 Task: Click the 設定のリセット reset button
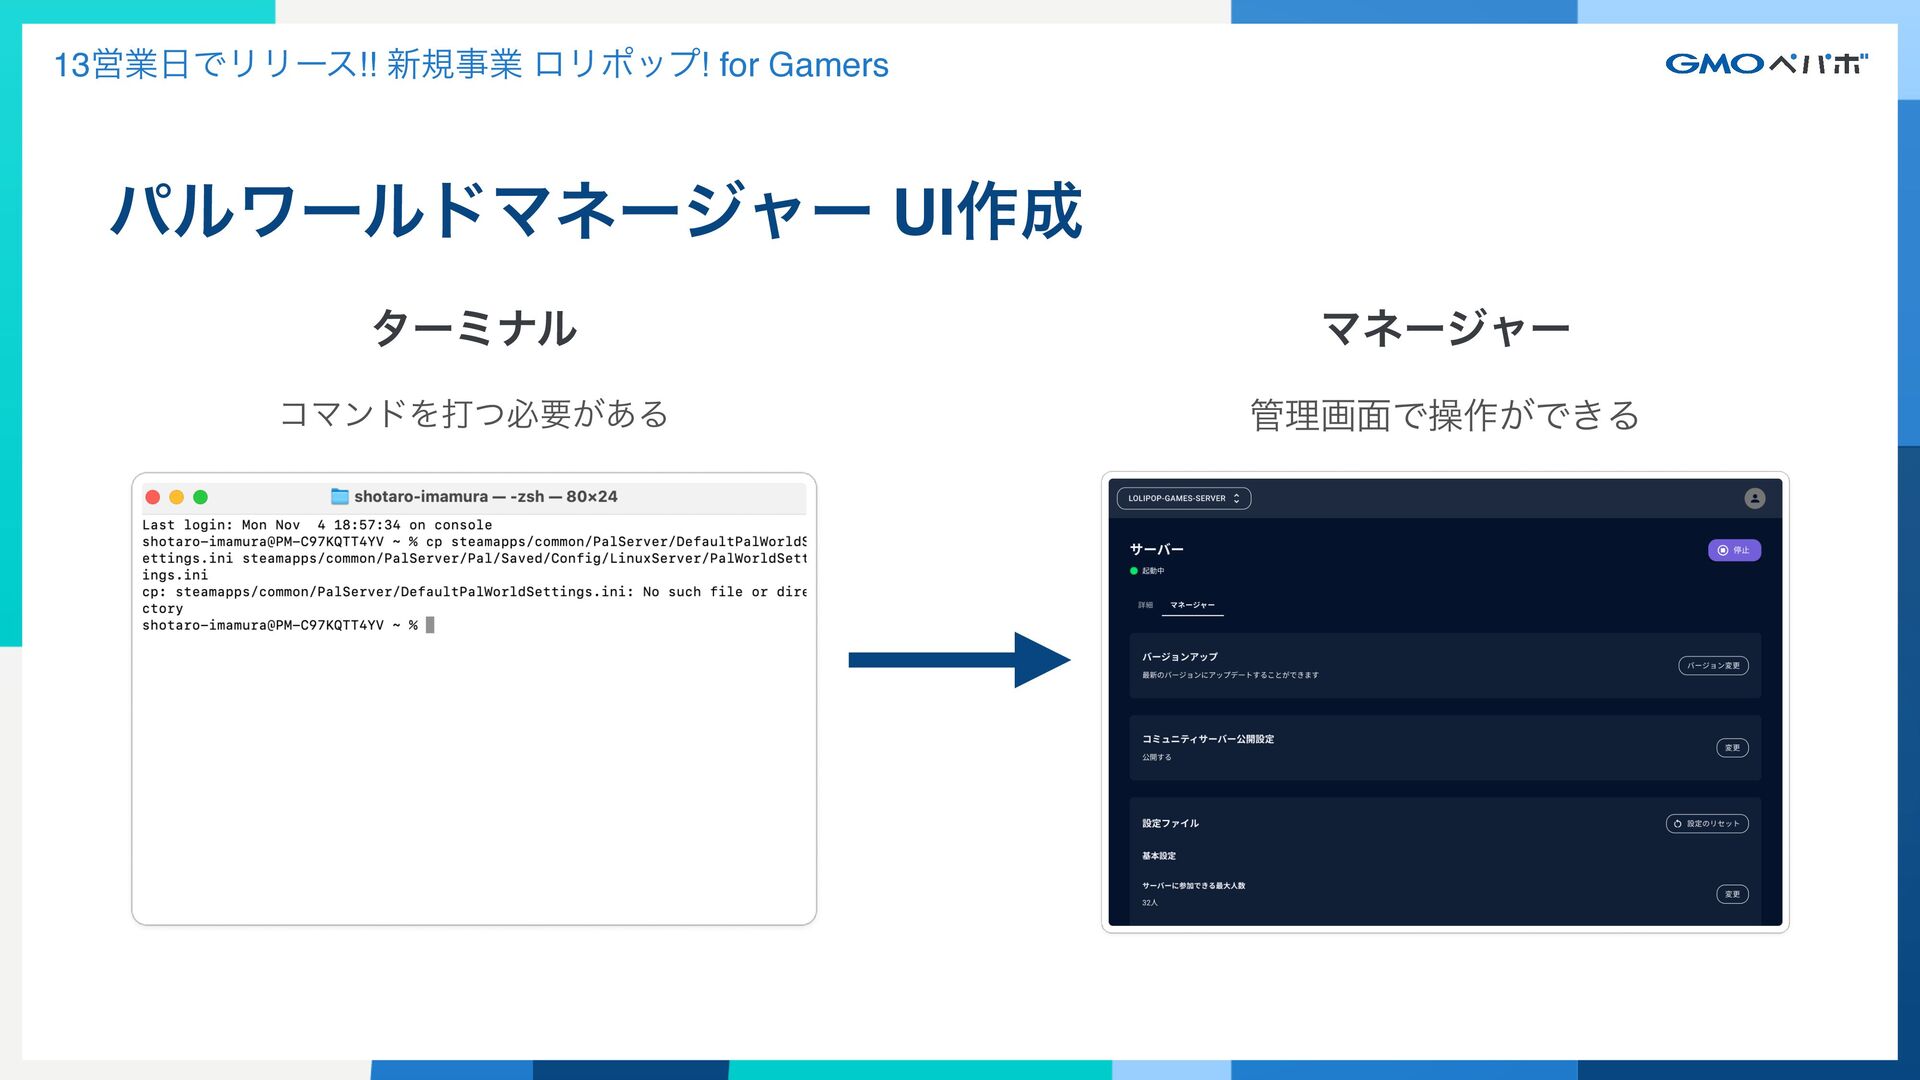tap(1706, 824)
